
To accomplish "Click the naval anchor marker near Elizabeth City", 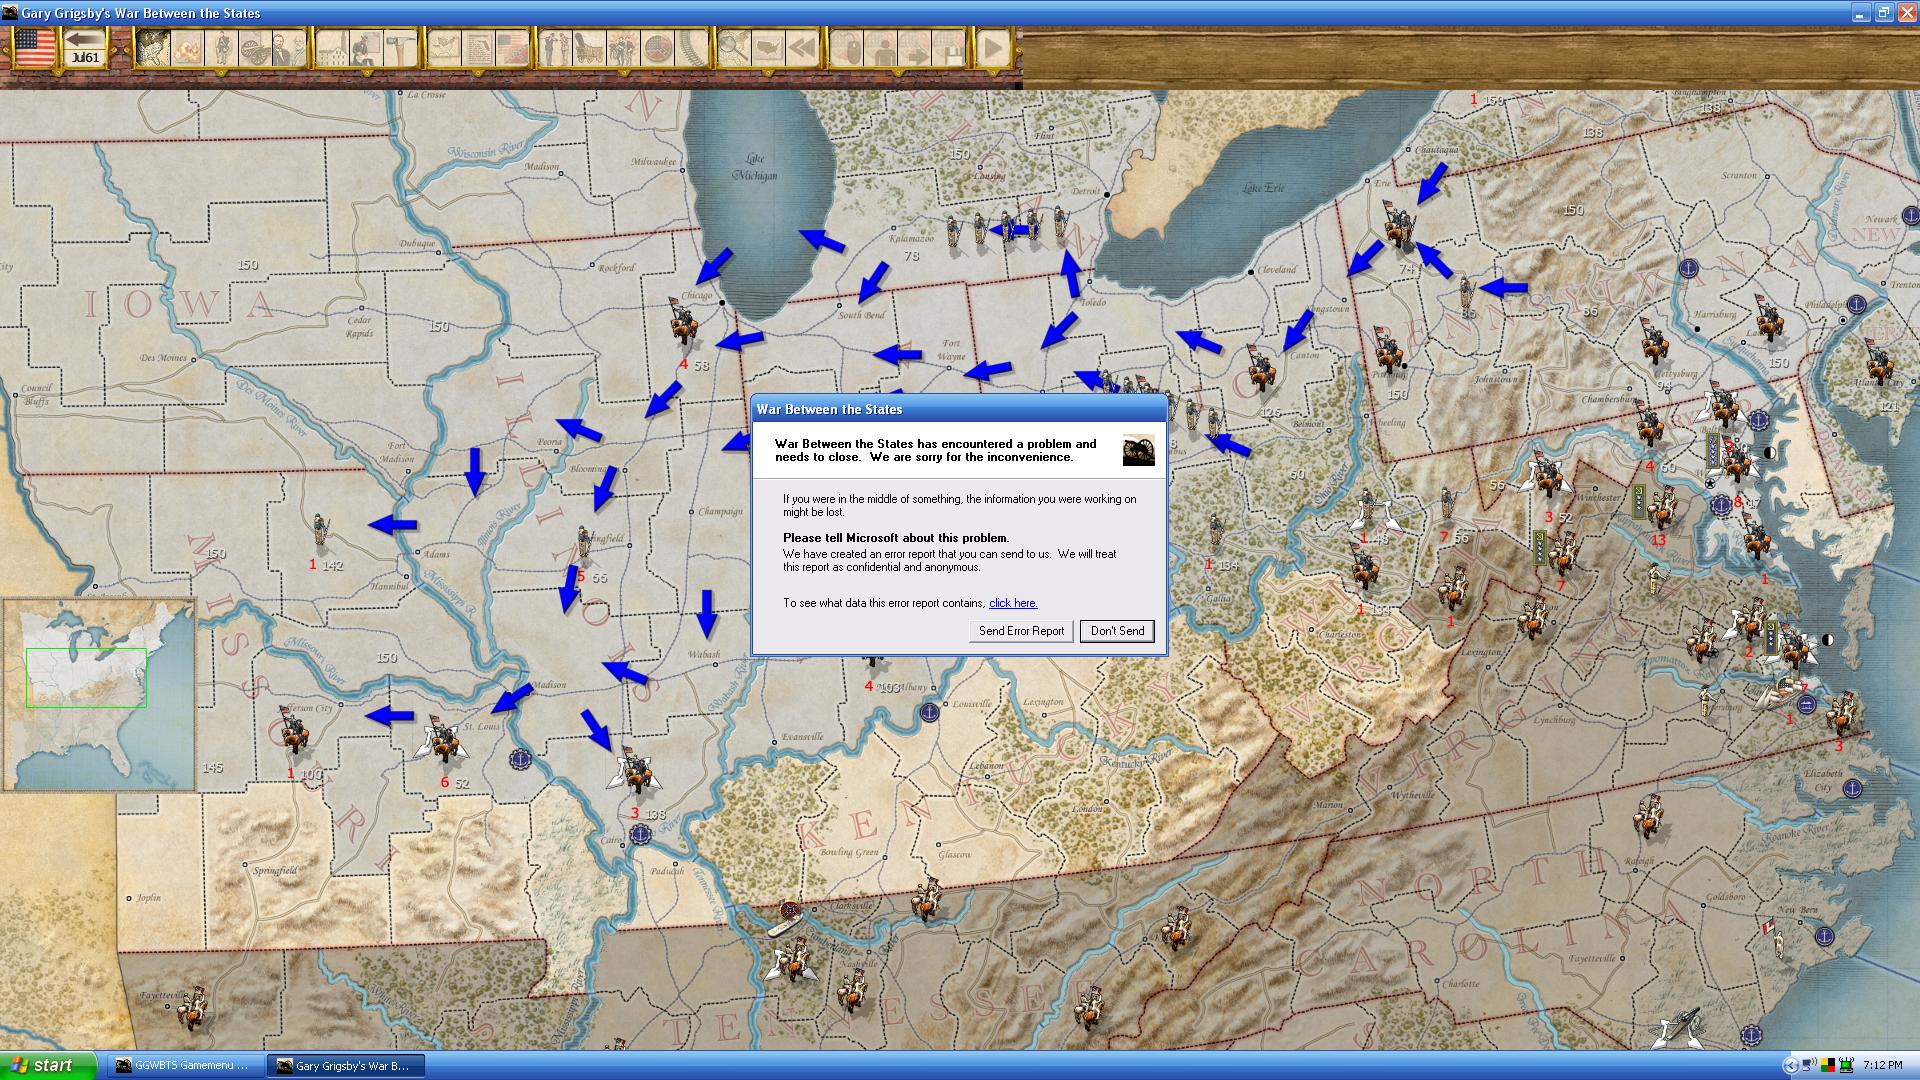I will coord(1852,788).
